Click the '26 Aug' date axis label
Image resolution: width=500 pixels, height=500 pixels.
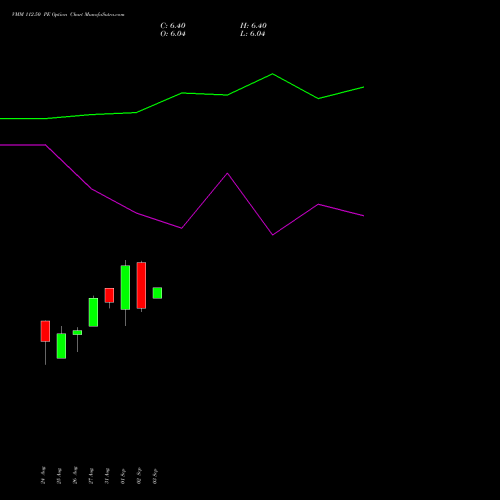[75, 475]
